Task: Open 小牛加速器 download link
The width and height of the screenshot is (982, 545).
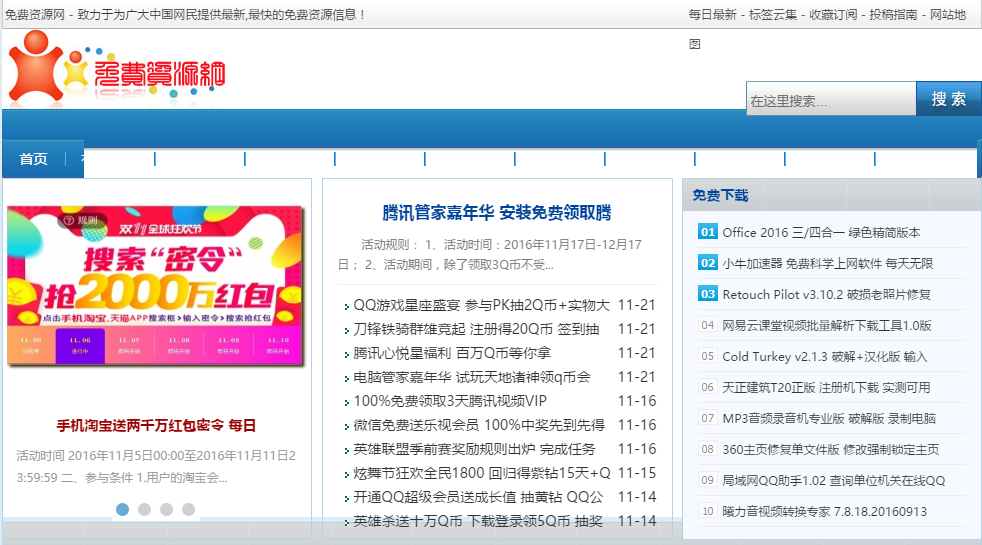Action: click(827, 263)
